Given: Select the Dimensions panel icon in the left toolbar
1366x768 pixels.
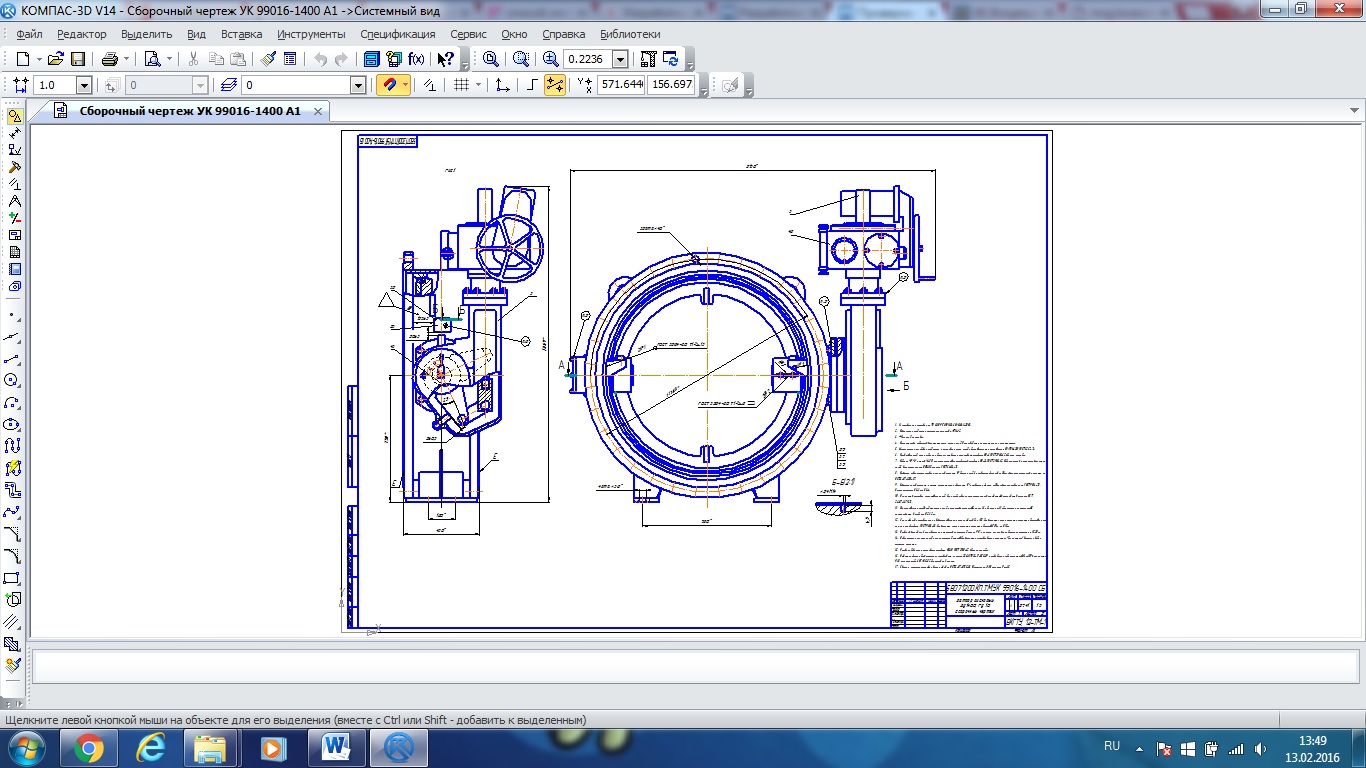Looking at the screenshot, I should pos(14,133).
